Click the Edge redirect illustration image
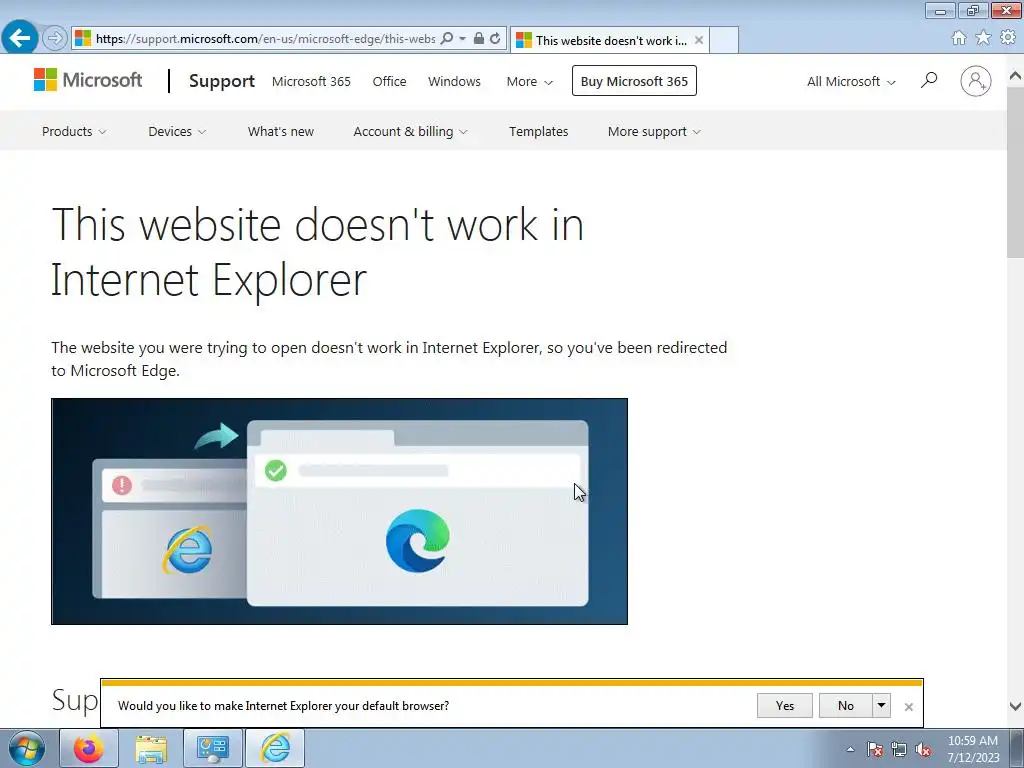Screen dimensions: 1024x768 pos(340,511)
